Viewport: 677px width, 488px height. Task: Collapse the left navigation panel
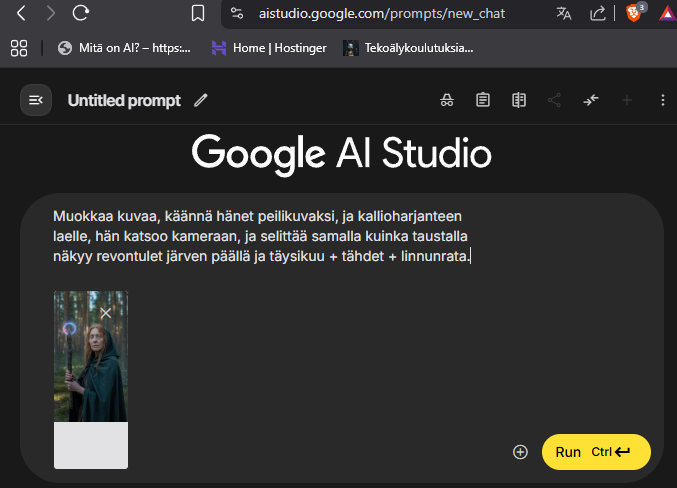36,100
